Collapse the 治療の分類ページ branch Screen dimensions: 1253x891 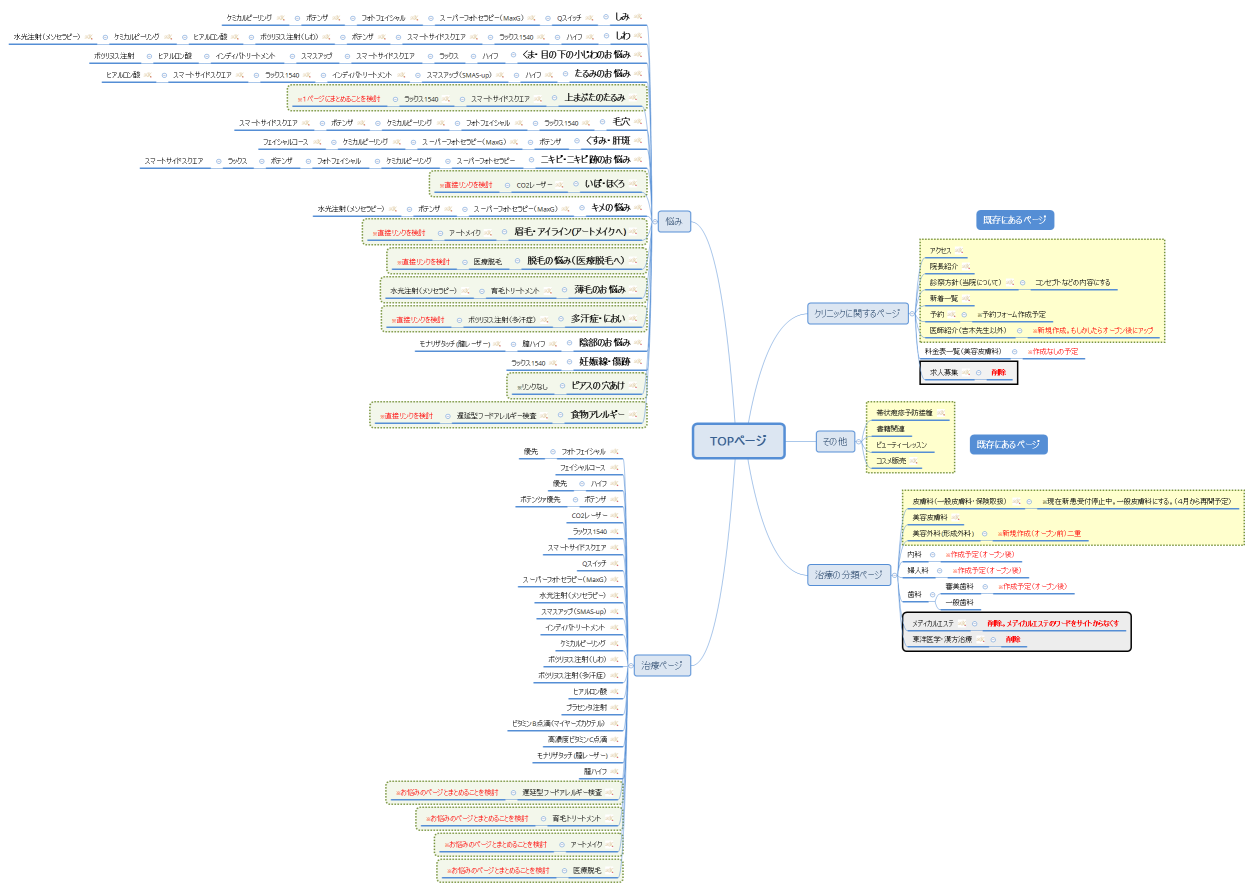[x=896, y=574]
